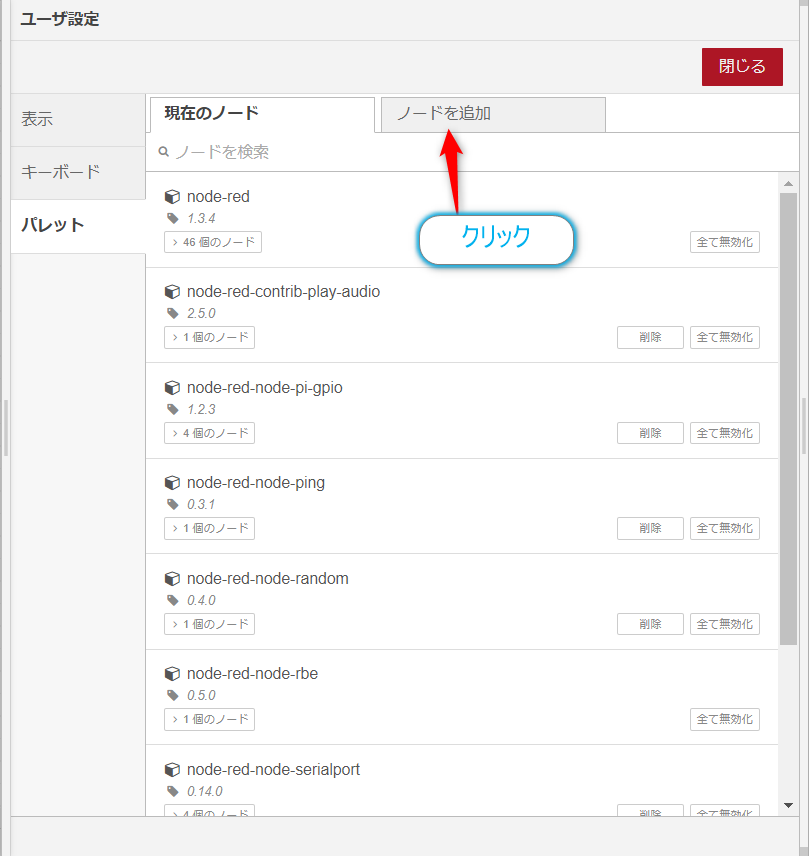This screenshot has width=809, height=856.
Task: Expand the 46 個のノード list of node-red
Action: (213, 242)
